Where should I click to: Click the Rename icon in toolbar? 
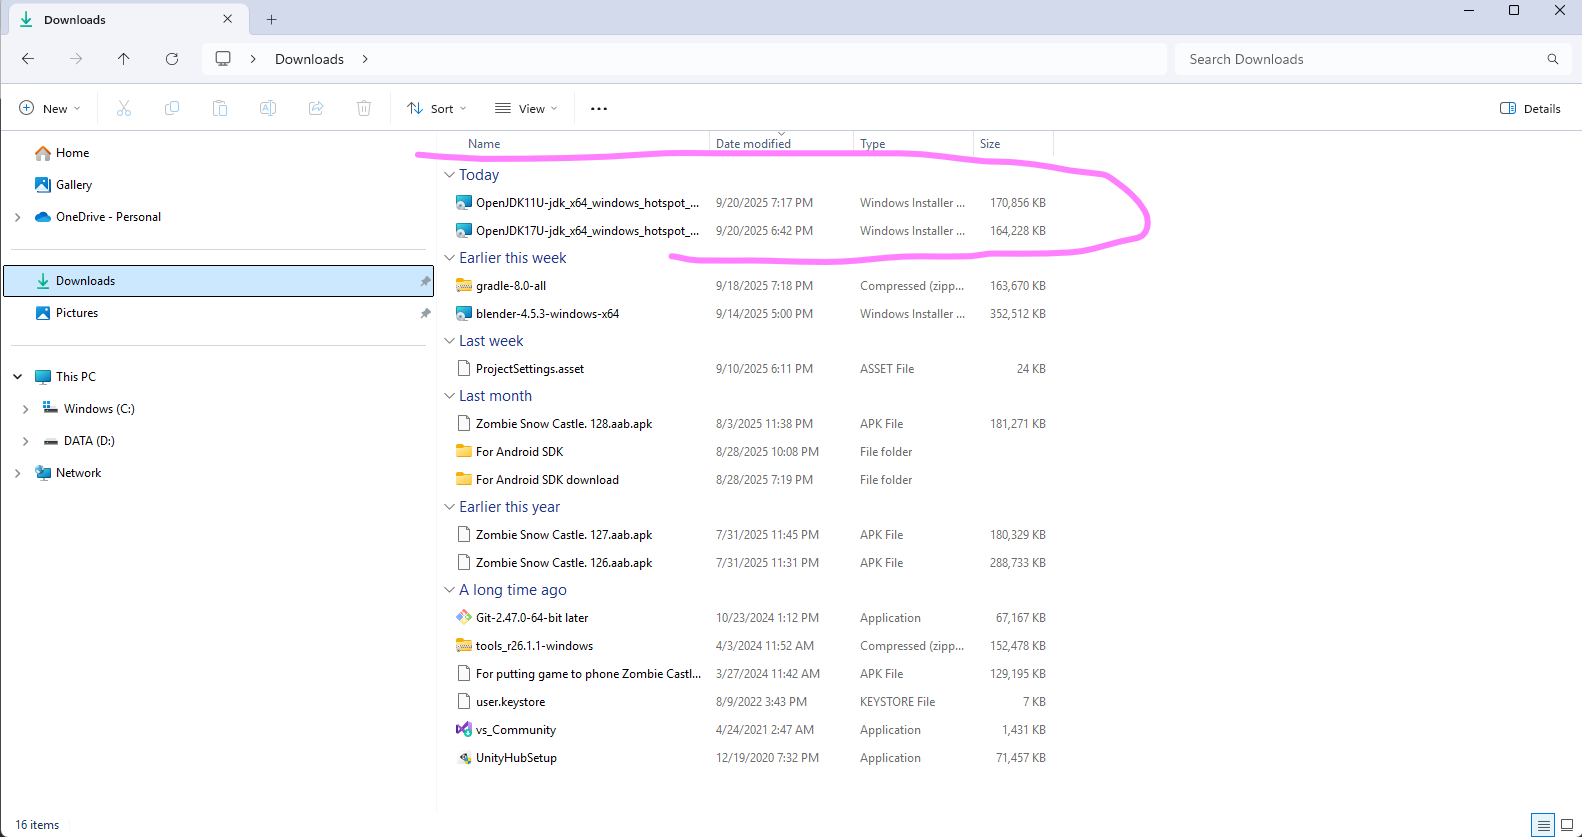click(x=268, y=108)
